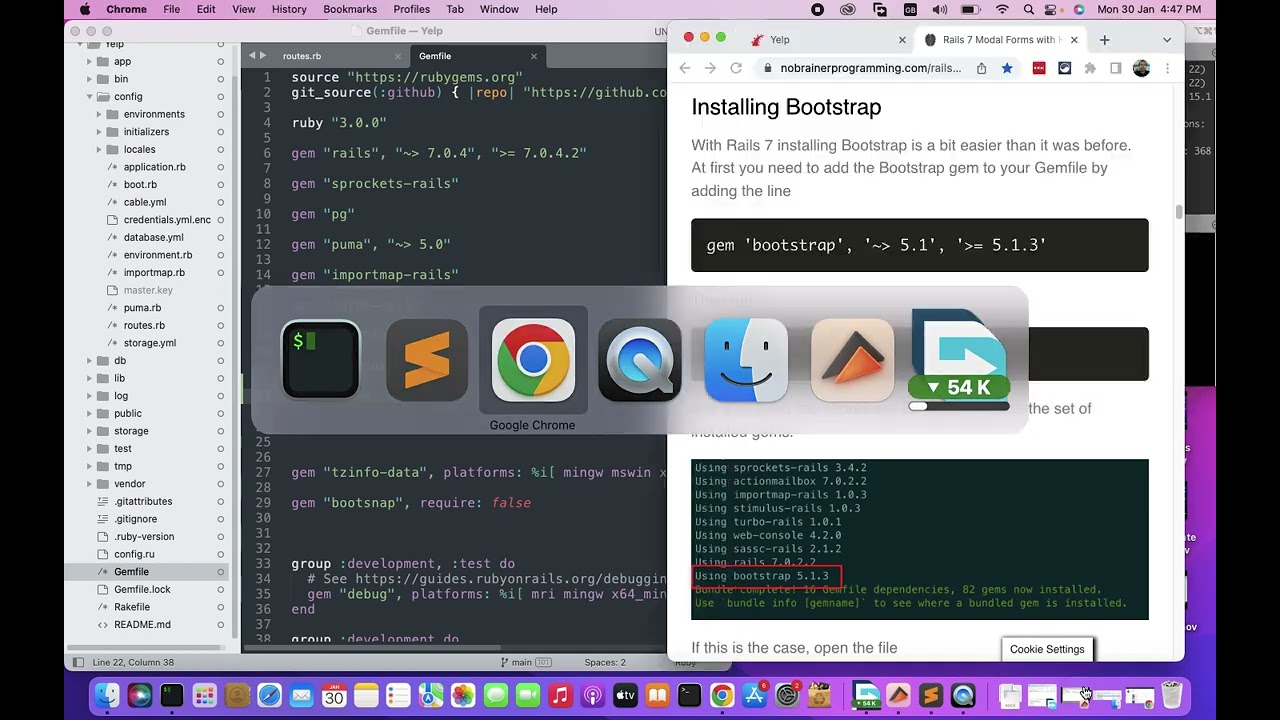Click the gem "bootsnap" code line
1280x720 pixels.
coord(411,503)
